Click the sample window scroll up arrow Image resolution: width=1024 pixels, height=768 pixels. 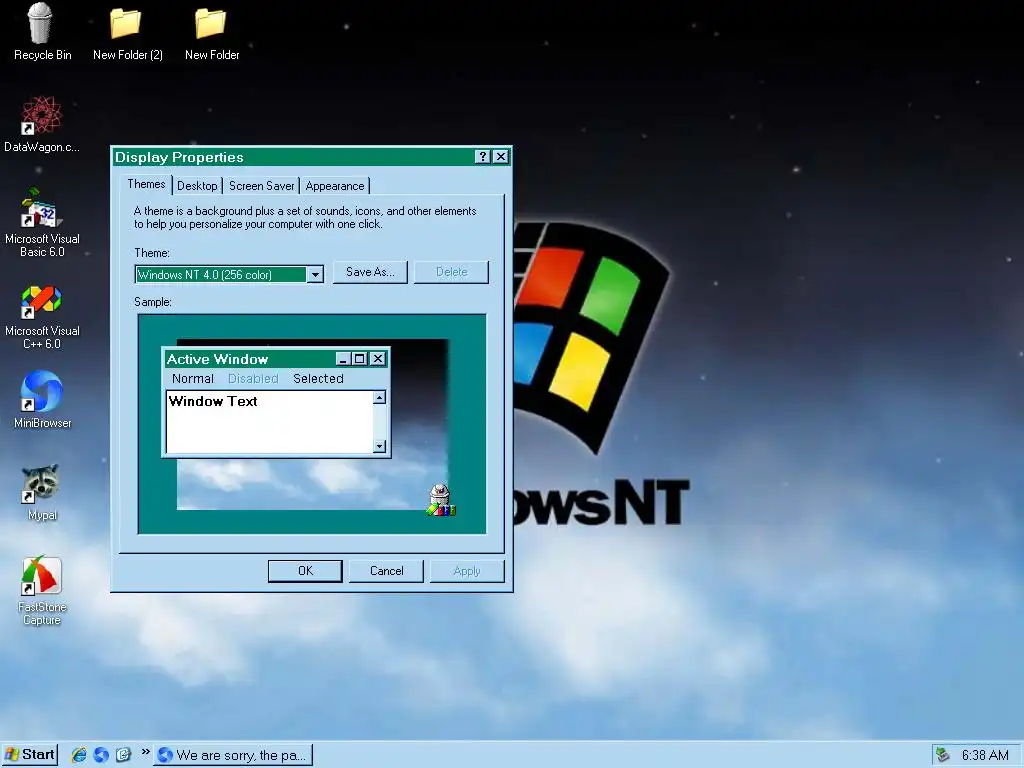pos(379,398)
